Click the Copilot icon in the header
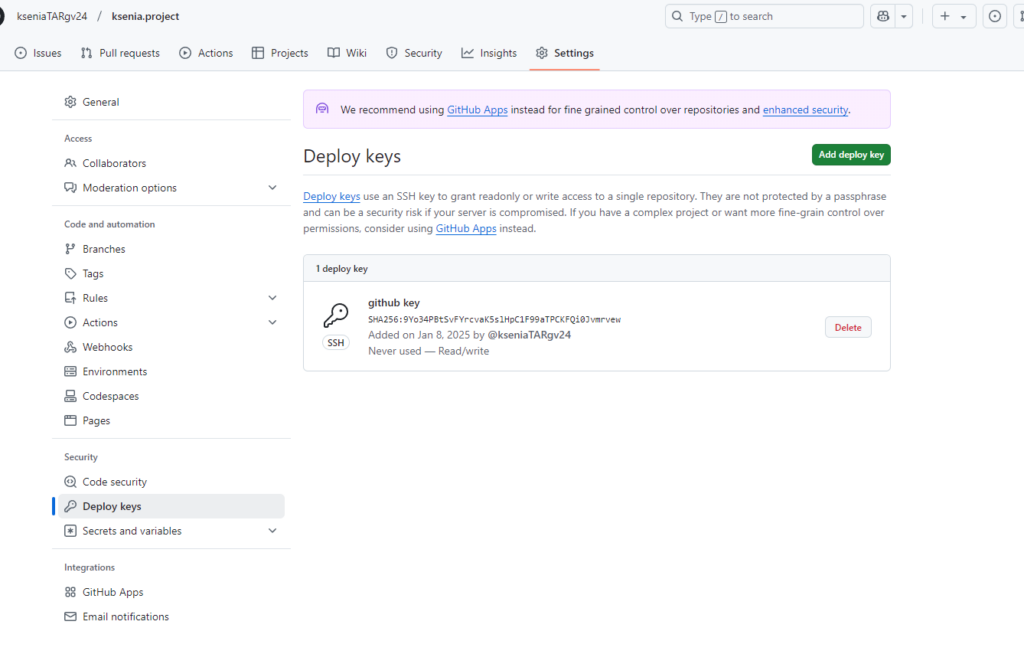Image resolution: width=1024 pixels, height=654 pixels. coord(883,17)
